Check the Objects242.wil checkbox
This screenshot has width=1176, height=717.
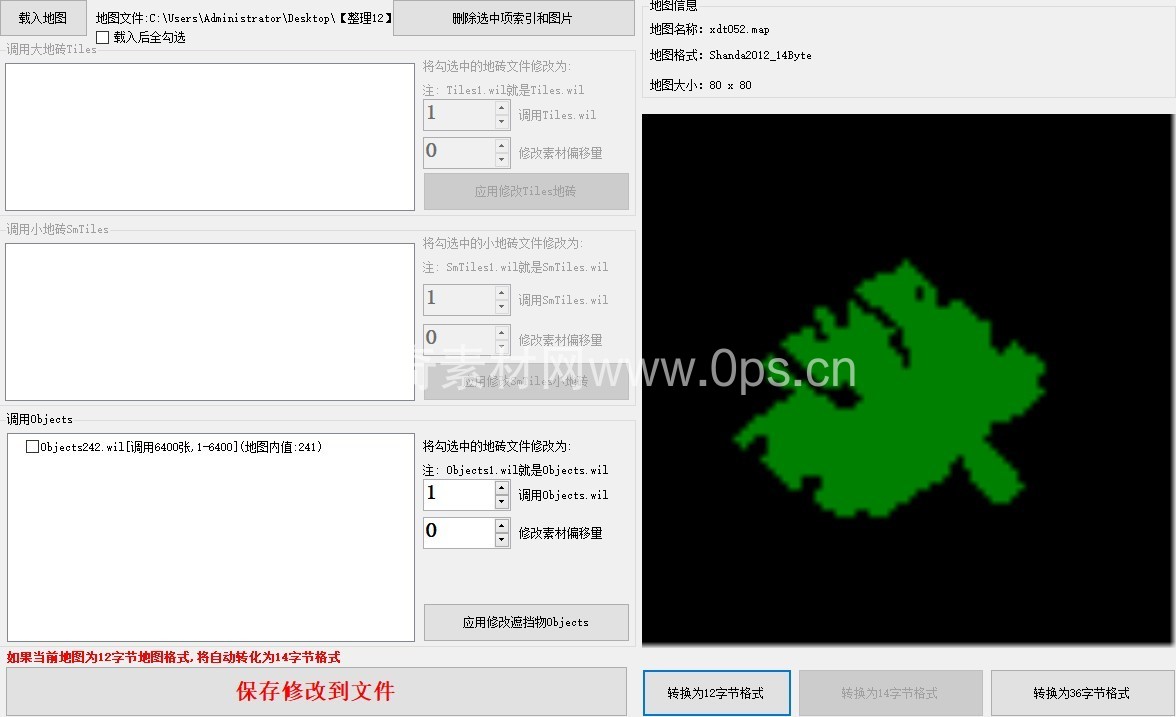coord(33,448)
